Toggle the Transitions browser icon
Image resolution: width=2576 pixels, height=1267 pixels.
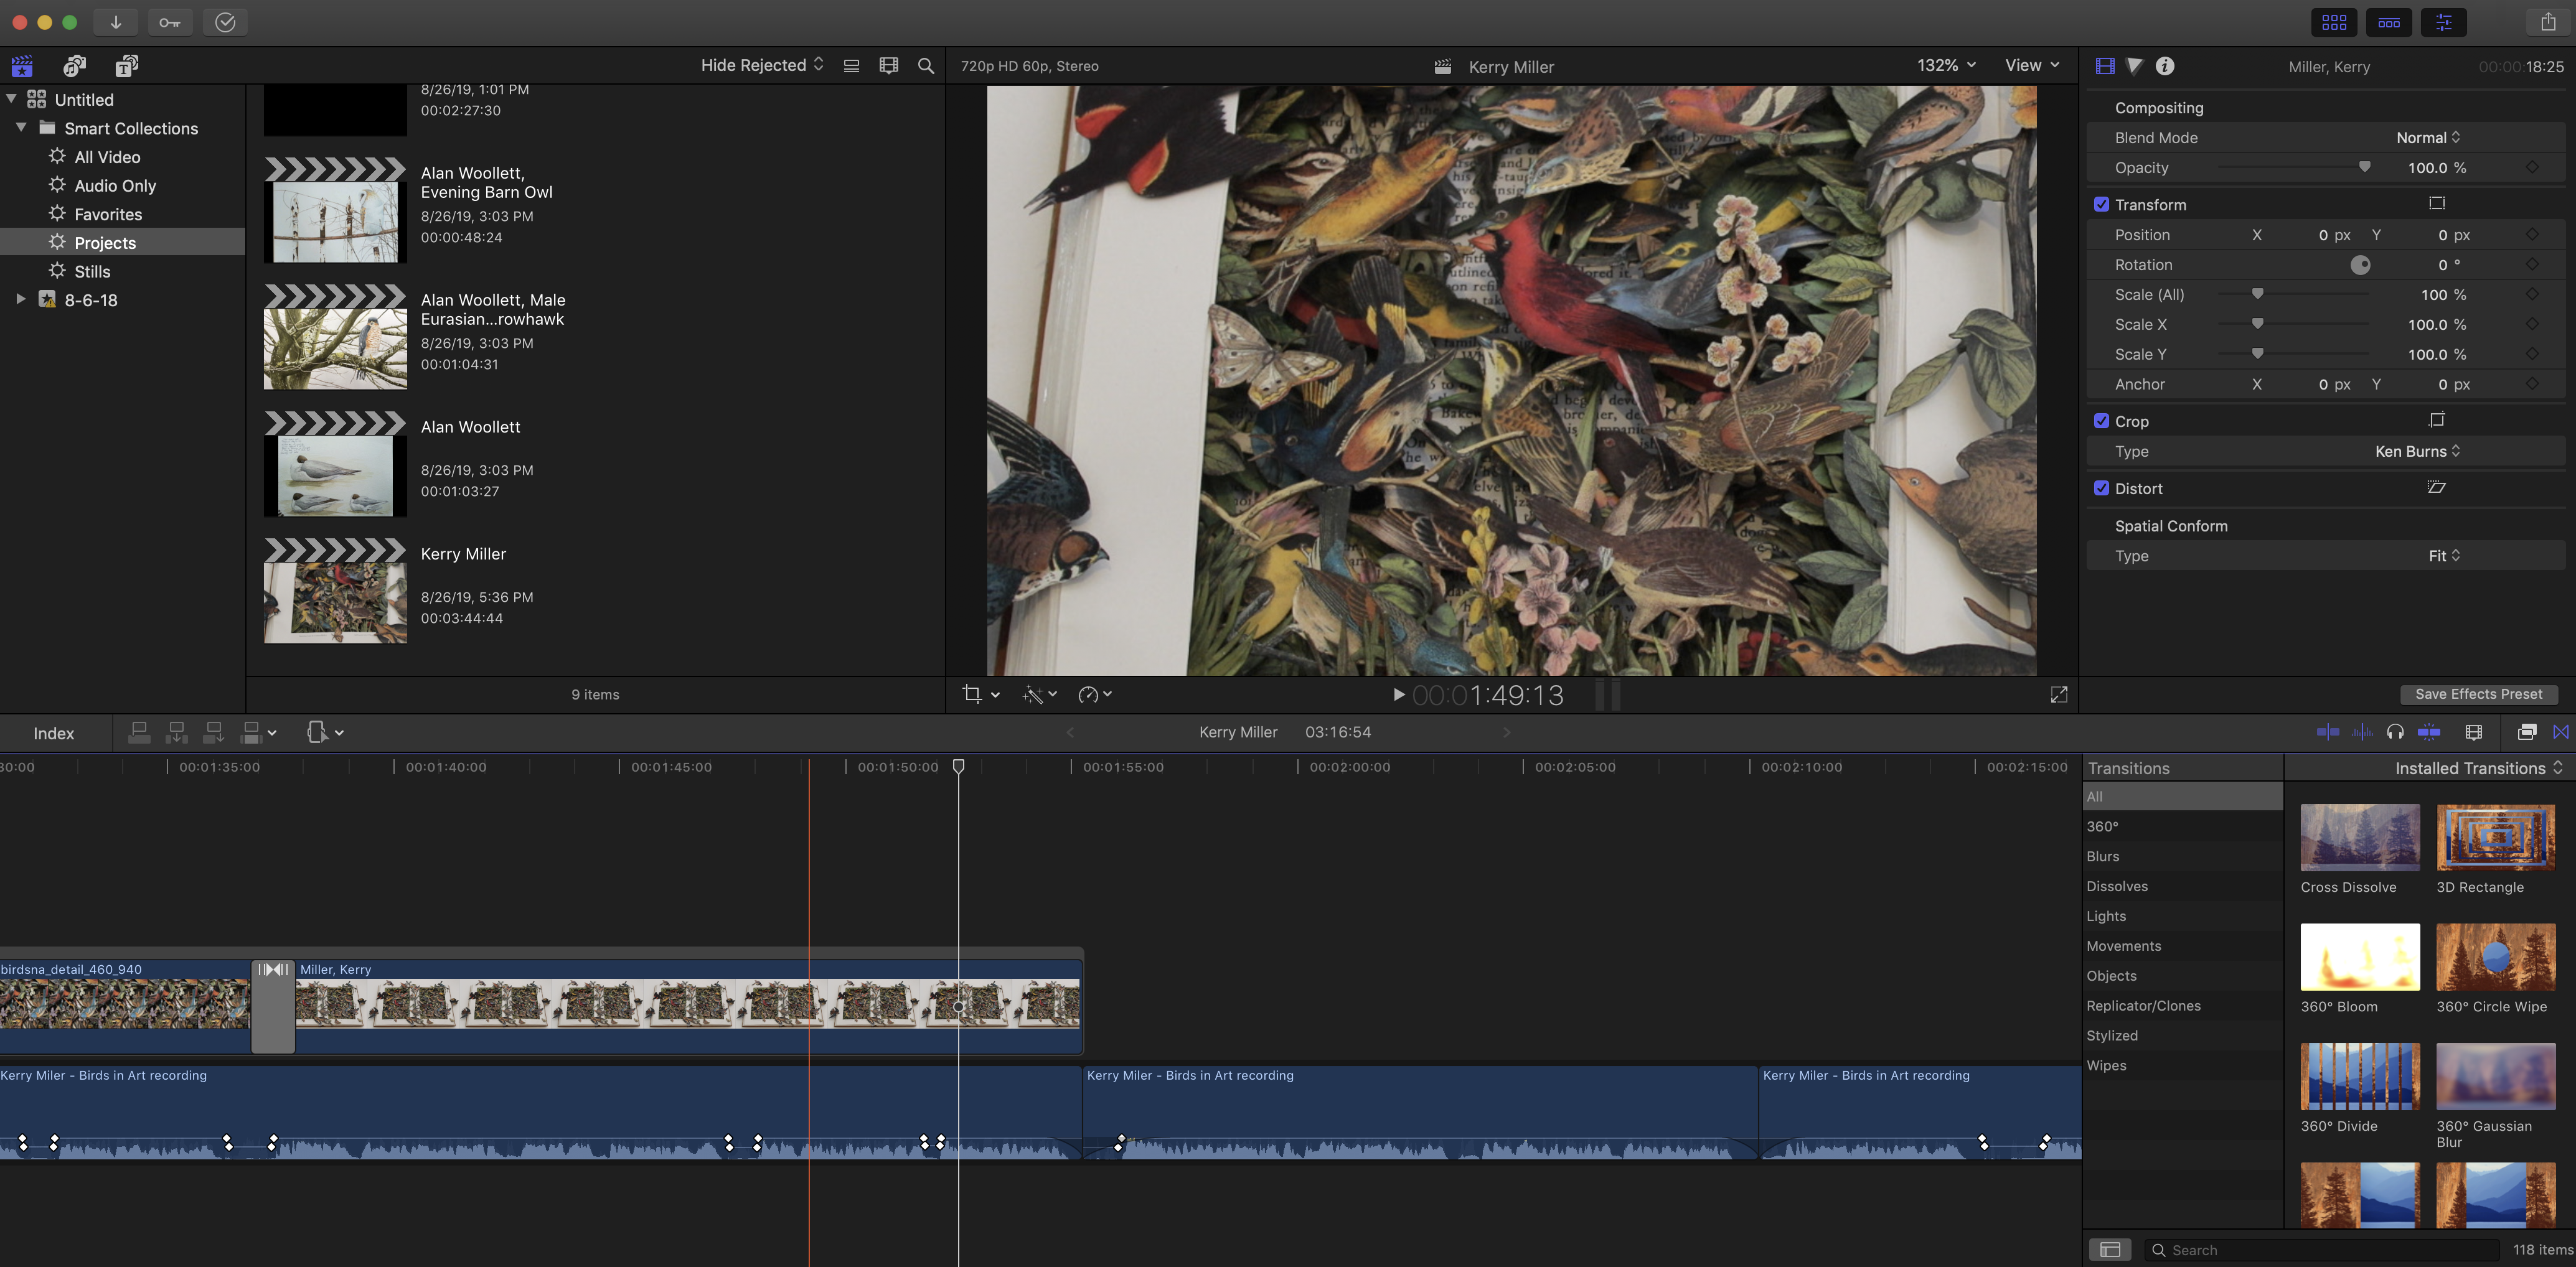pyautogui.click(x=2560, y=732)
